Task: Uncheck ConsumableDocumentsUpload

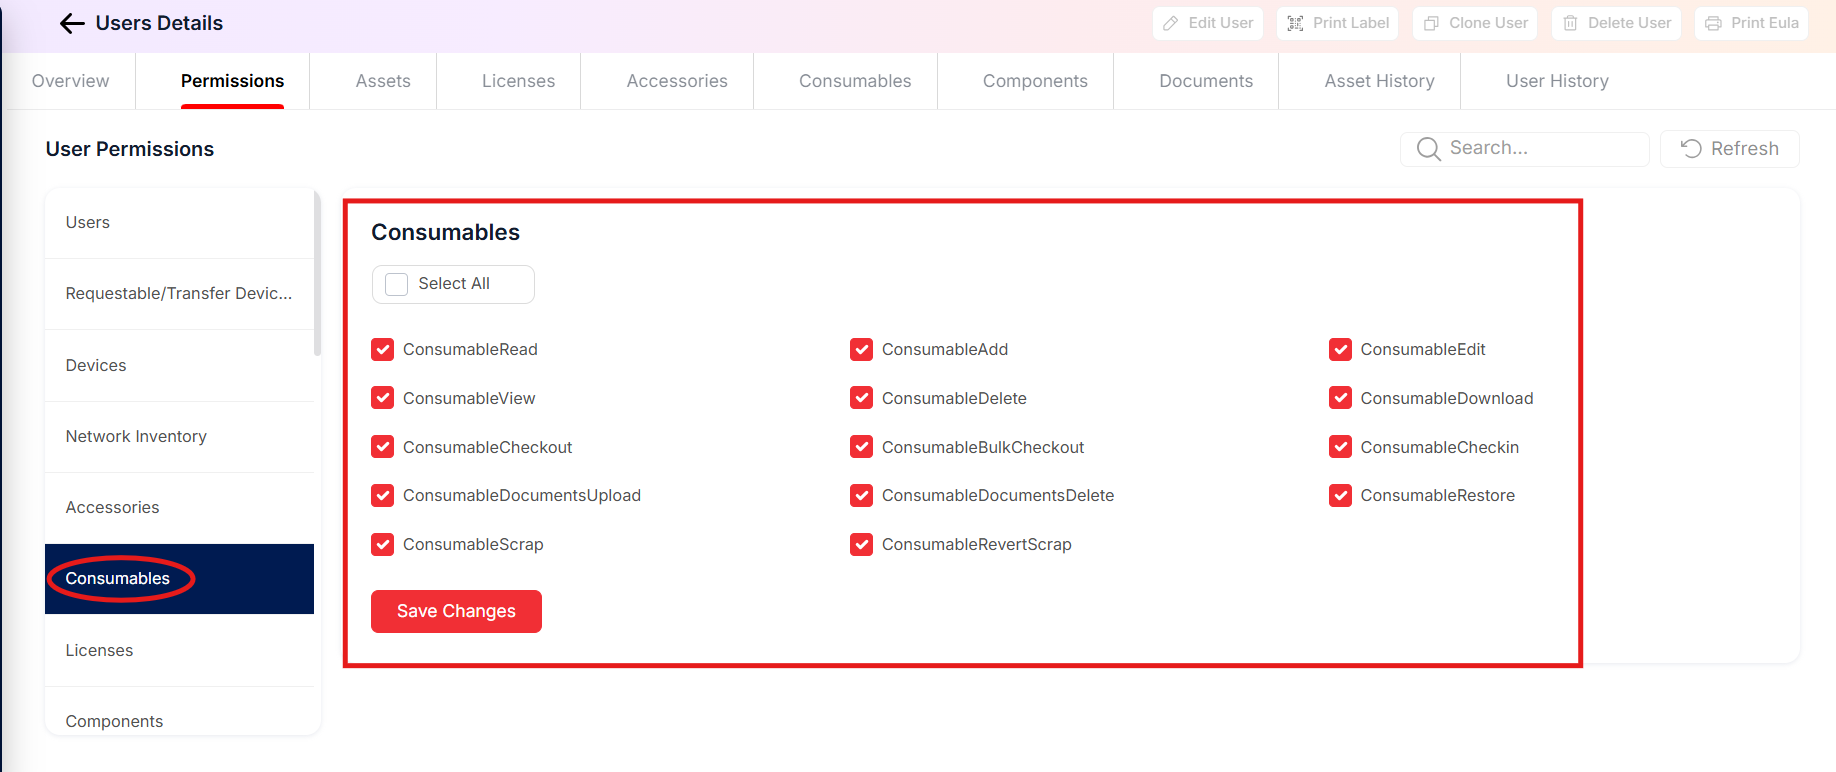Action: [x=382, y=495]
